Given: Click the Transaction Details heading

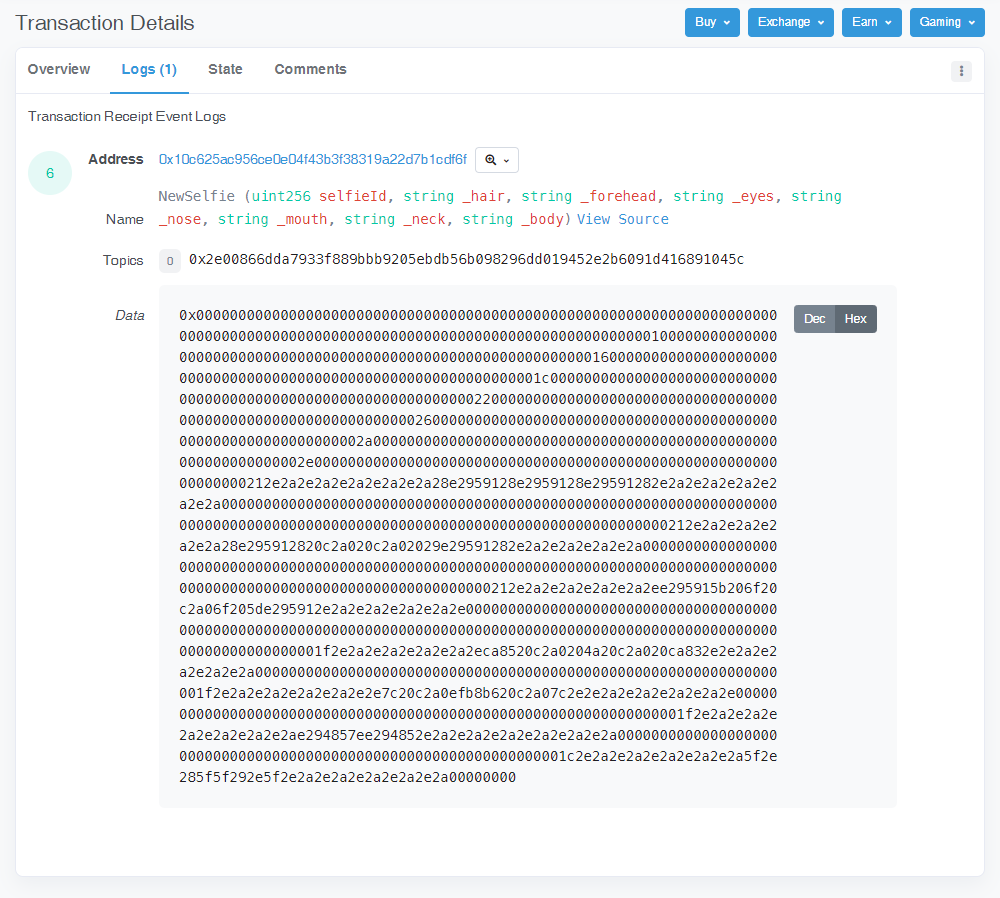Looking at the screenshot, I should pos(105,23).
